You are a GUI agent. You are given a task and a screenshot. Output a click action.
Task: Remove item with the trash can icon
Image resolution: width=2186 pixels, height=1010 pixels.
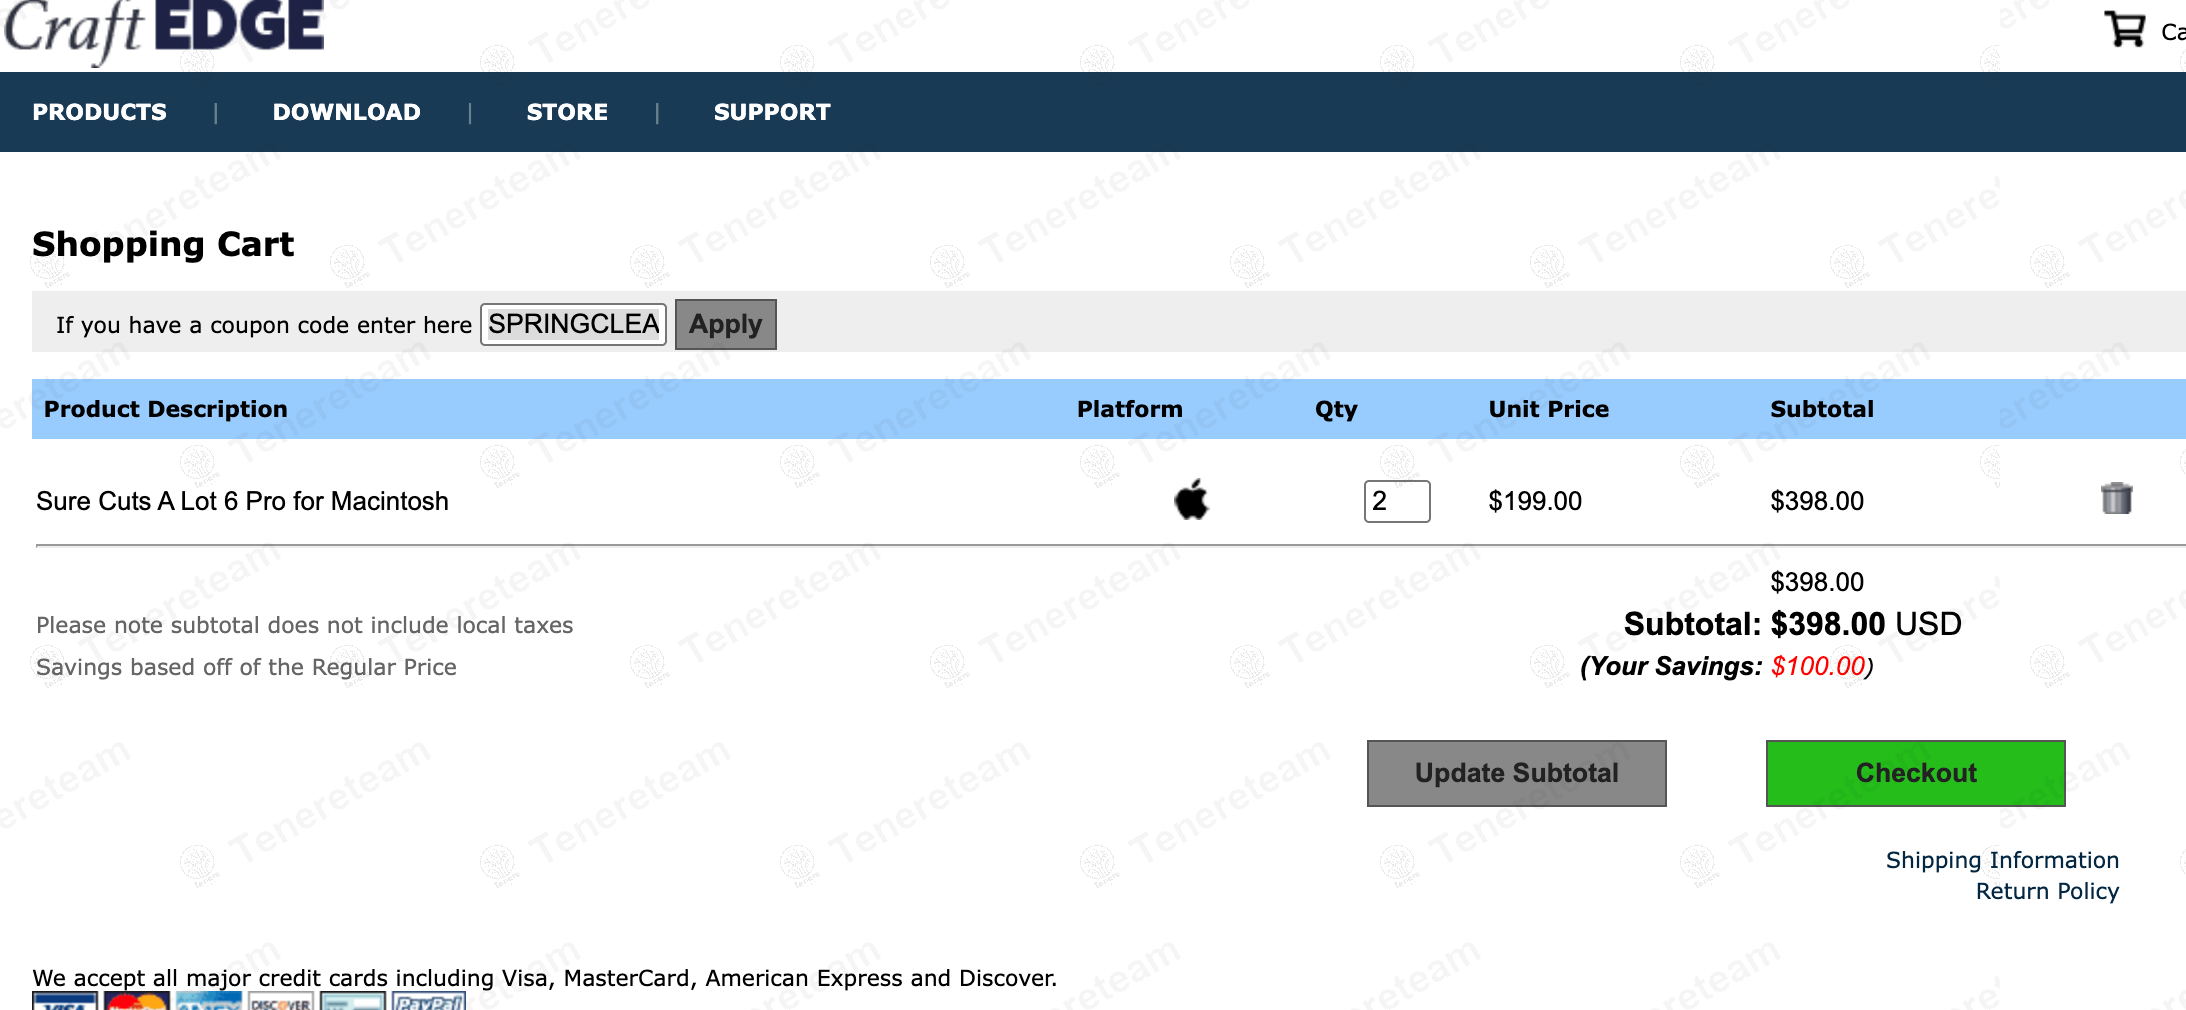pos(2116,498)
